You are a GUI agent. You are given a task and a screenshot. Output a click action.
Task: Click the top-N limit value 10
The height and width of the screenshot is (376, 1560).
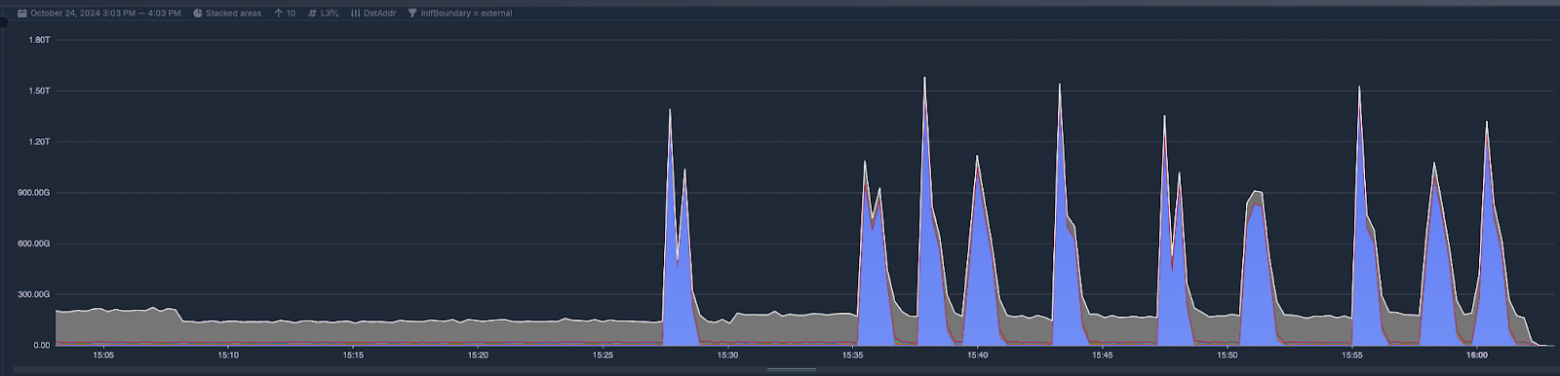[x=291, y=13]
